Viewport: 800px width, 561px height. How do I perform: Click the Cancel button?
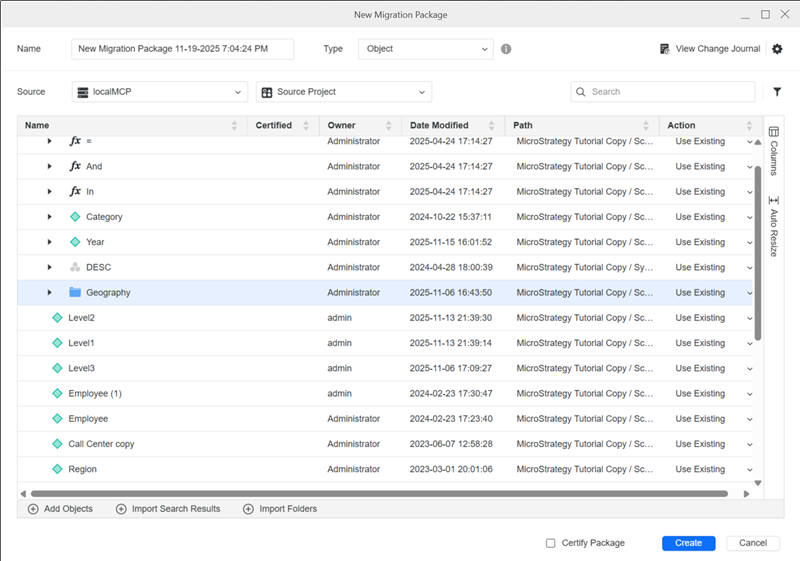tap(753, 543)
